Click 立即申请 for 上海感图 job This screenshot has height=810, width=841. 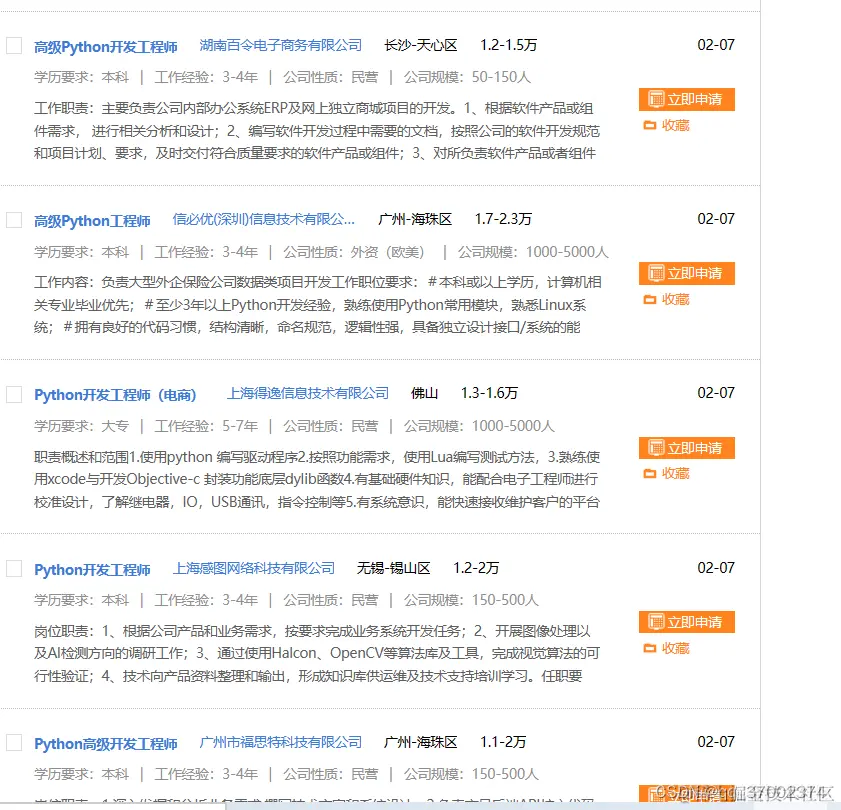687,622
